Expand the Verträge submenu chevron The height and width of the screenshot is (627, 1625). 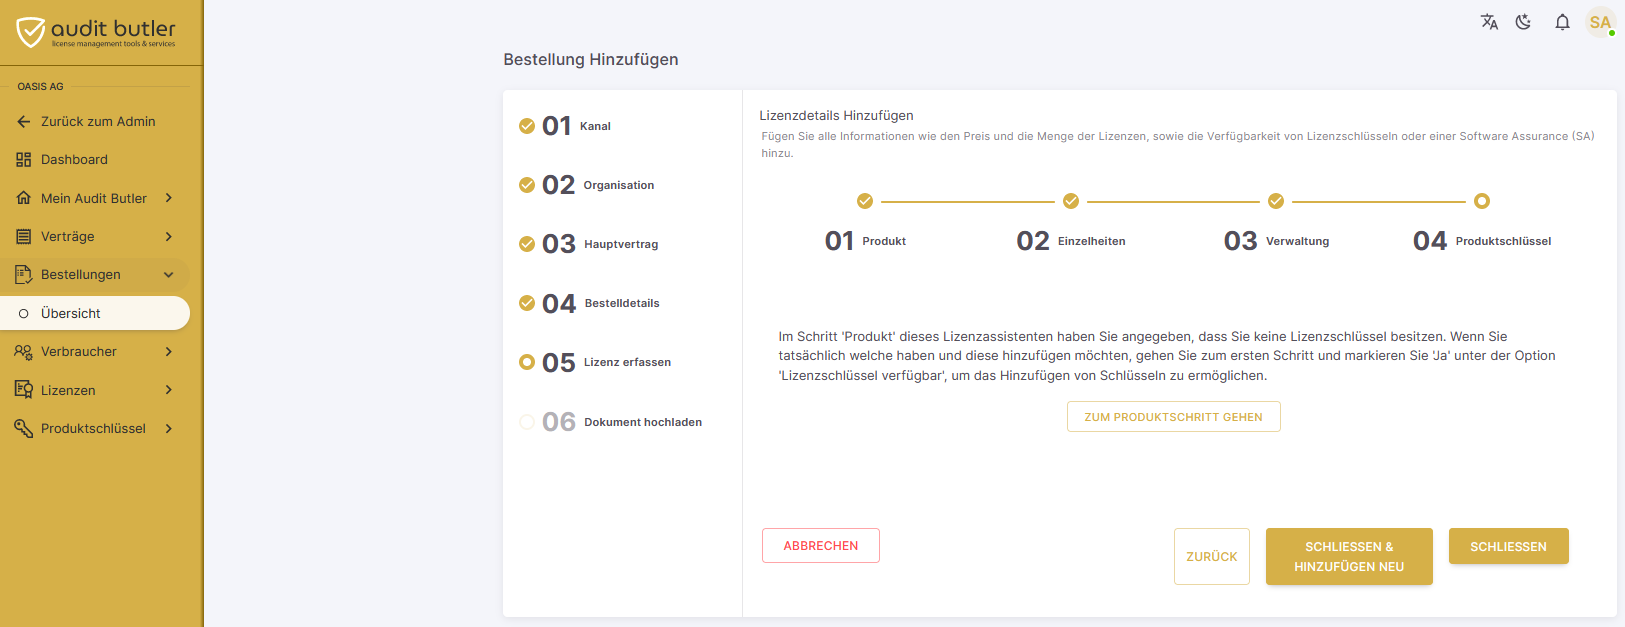pyautogui.click(x=169, y=237)
